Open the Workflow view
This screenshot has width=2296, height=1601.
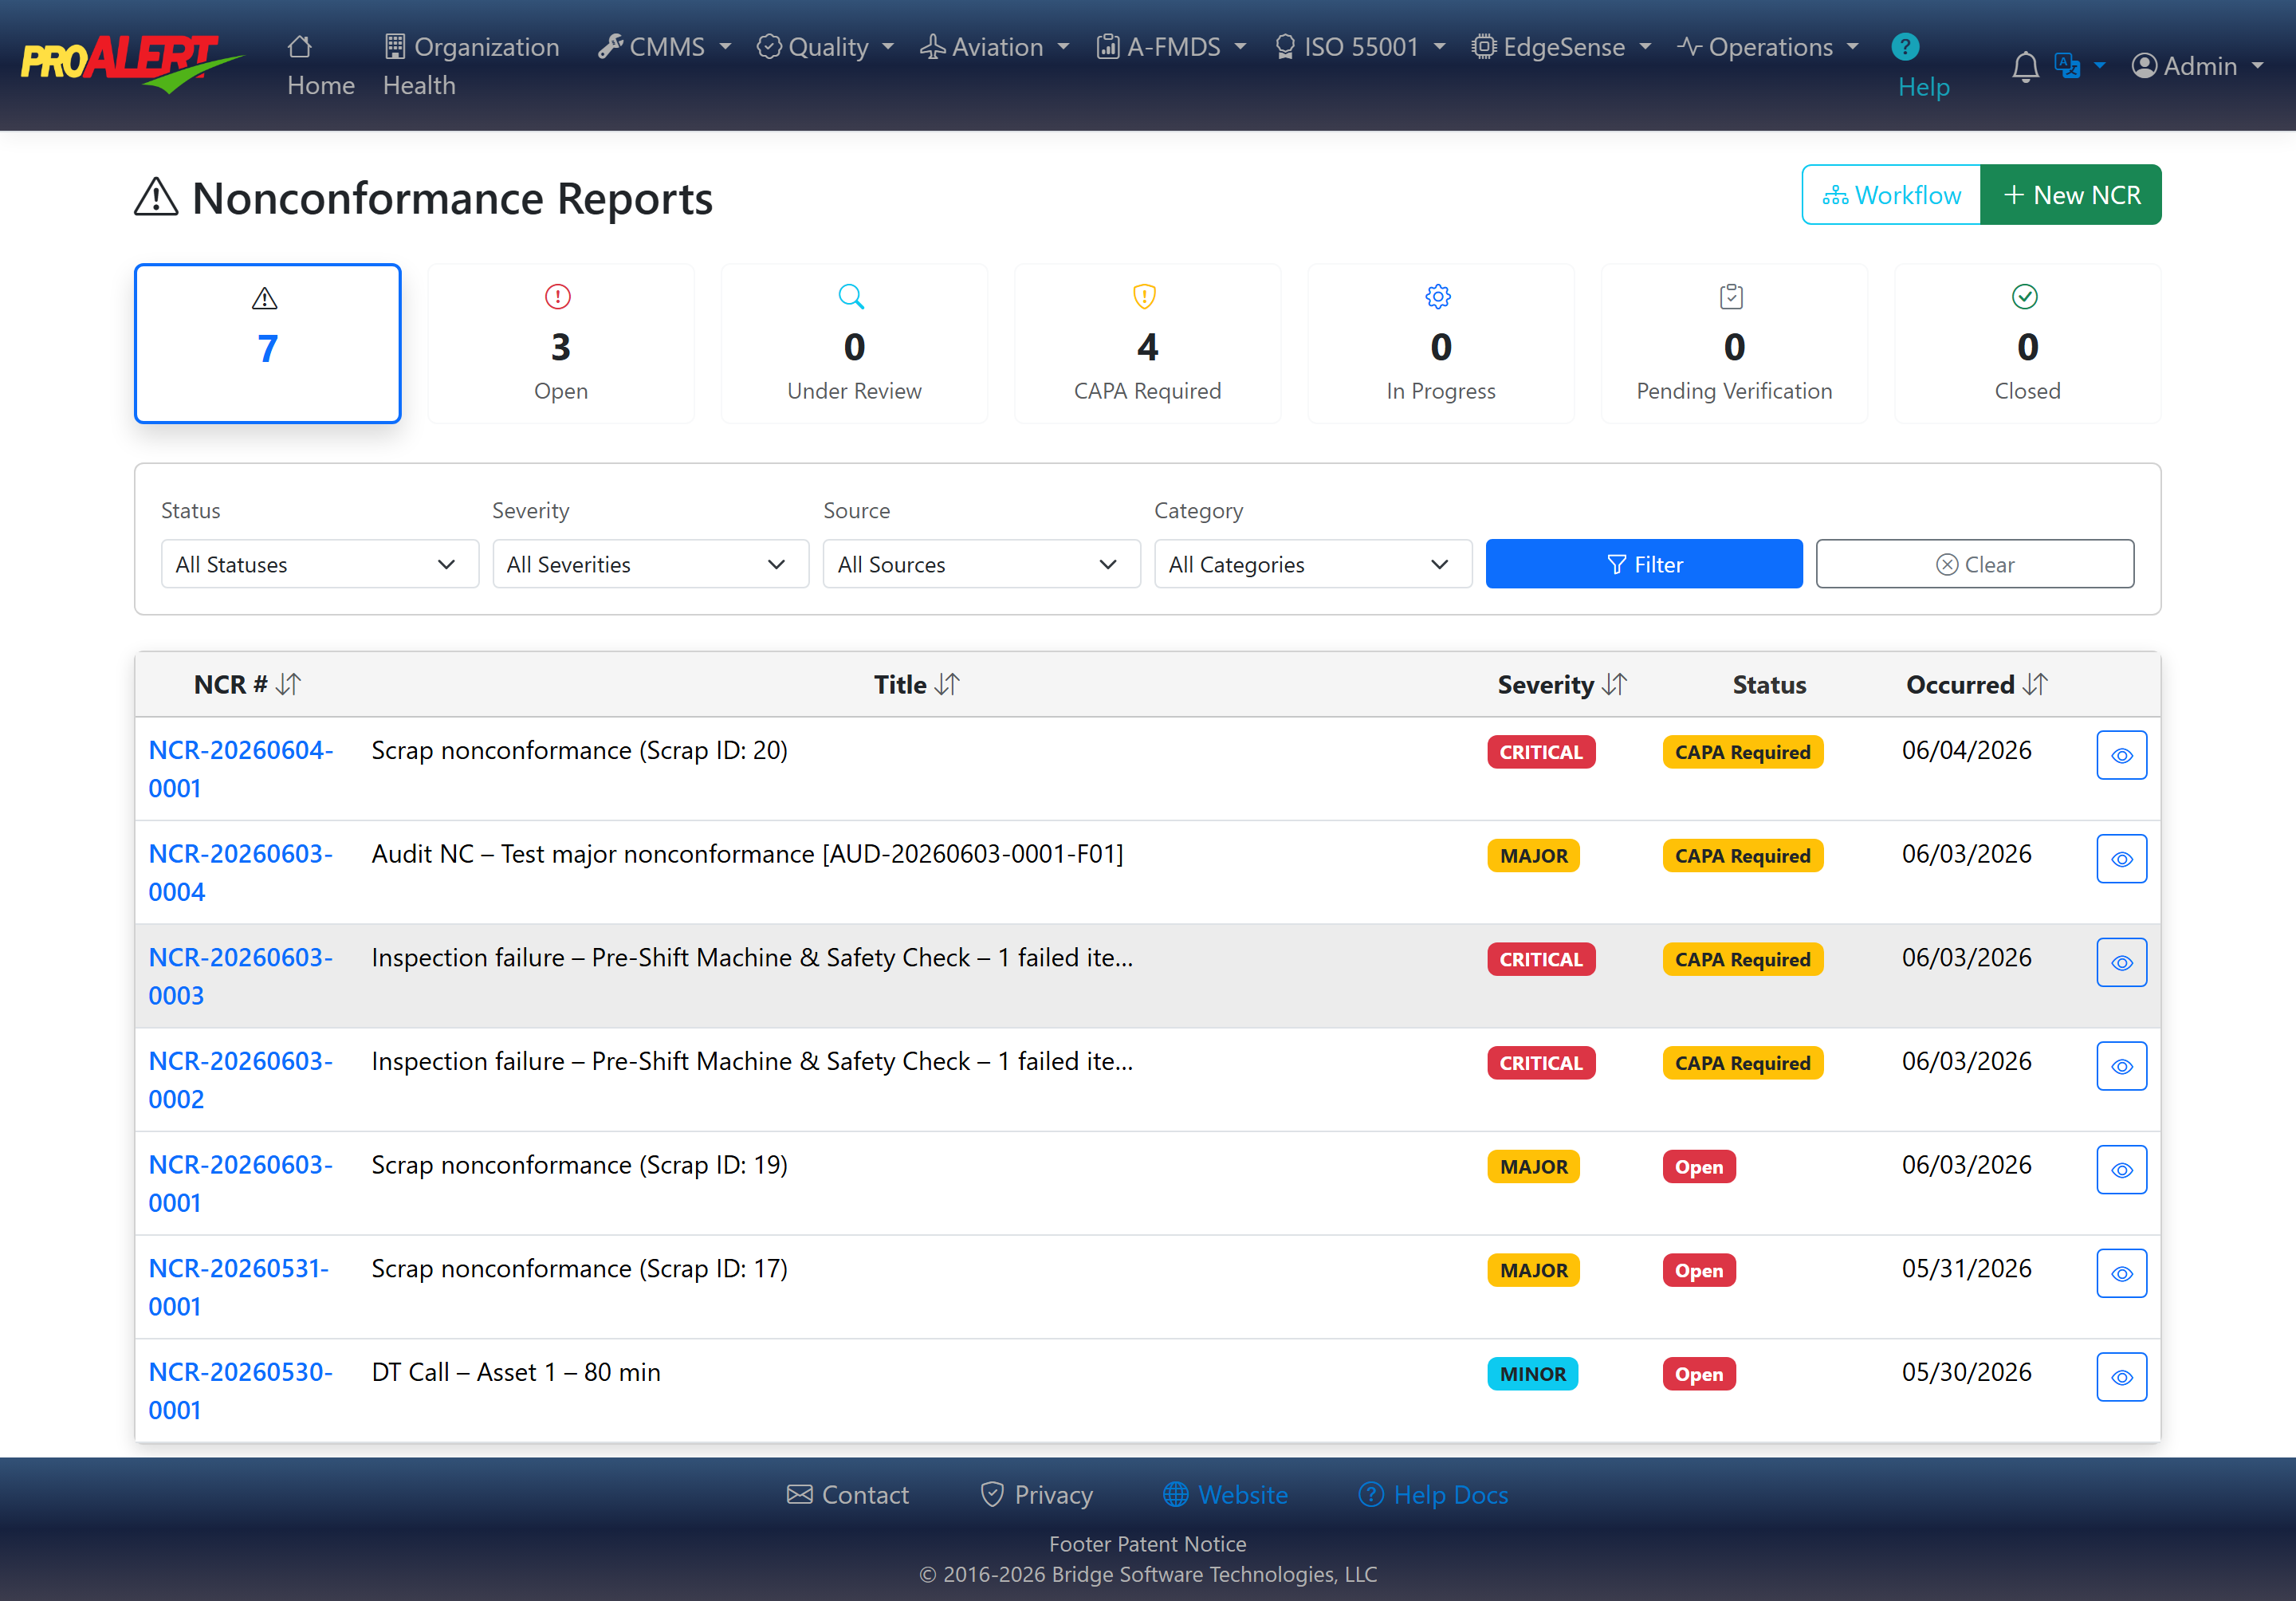1891,195
